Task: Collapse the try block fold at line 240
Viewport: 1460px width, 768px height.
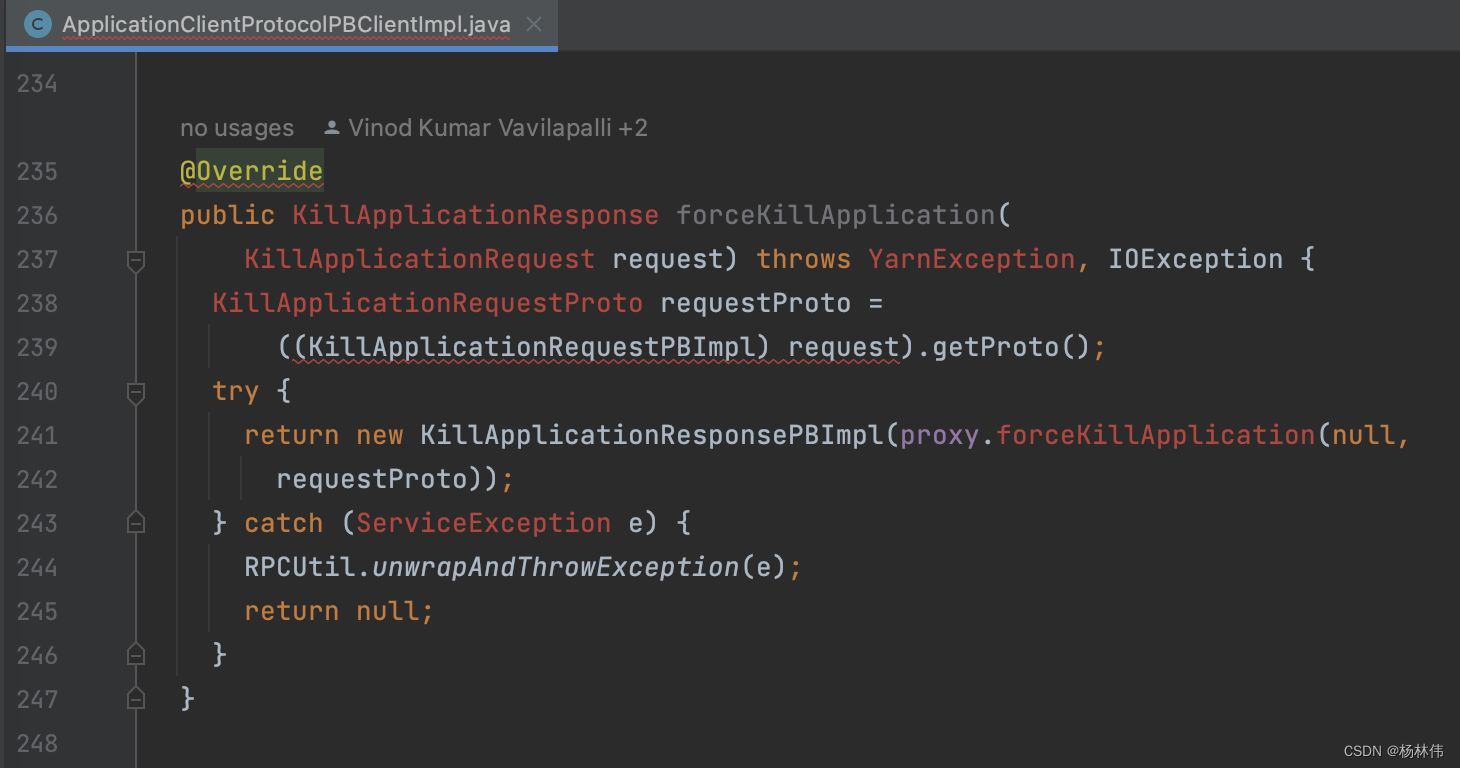Action: 136,392
